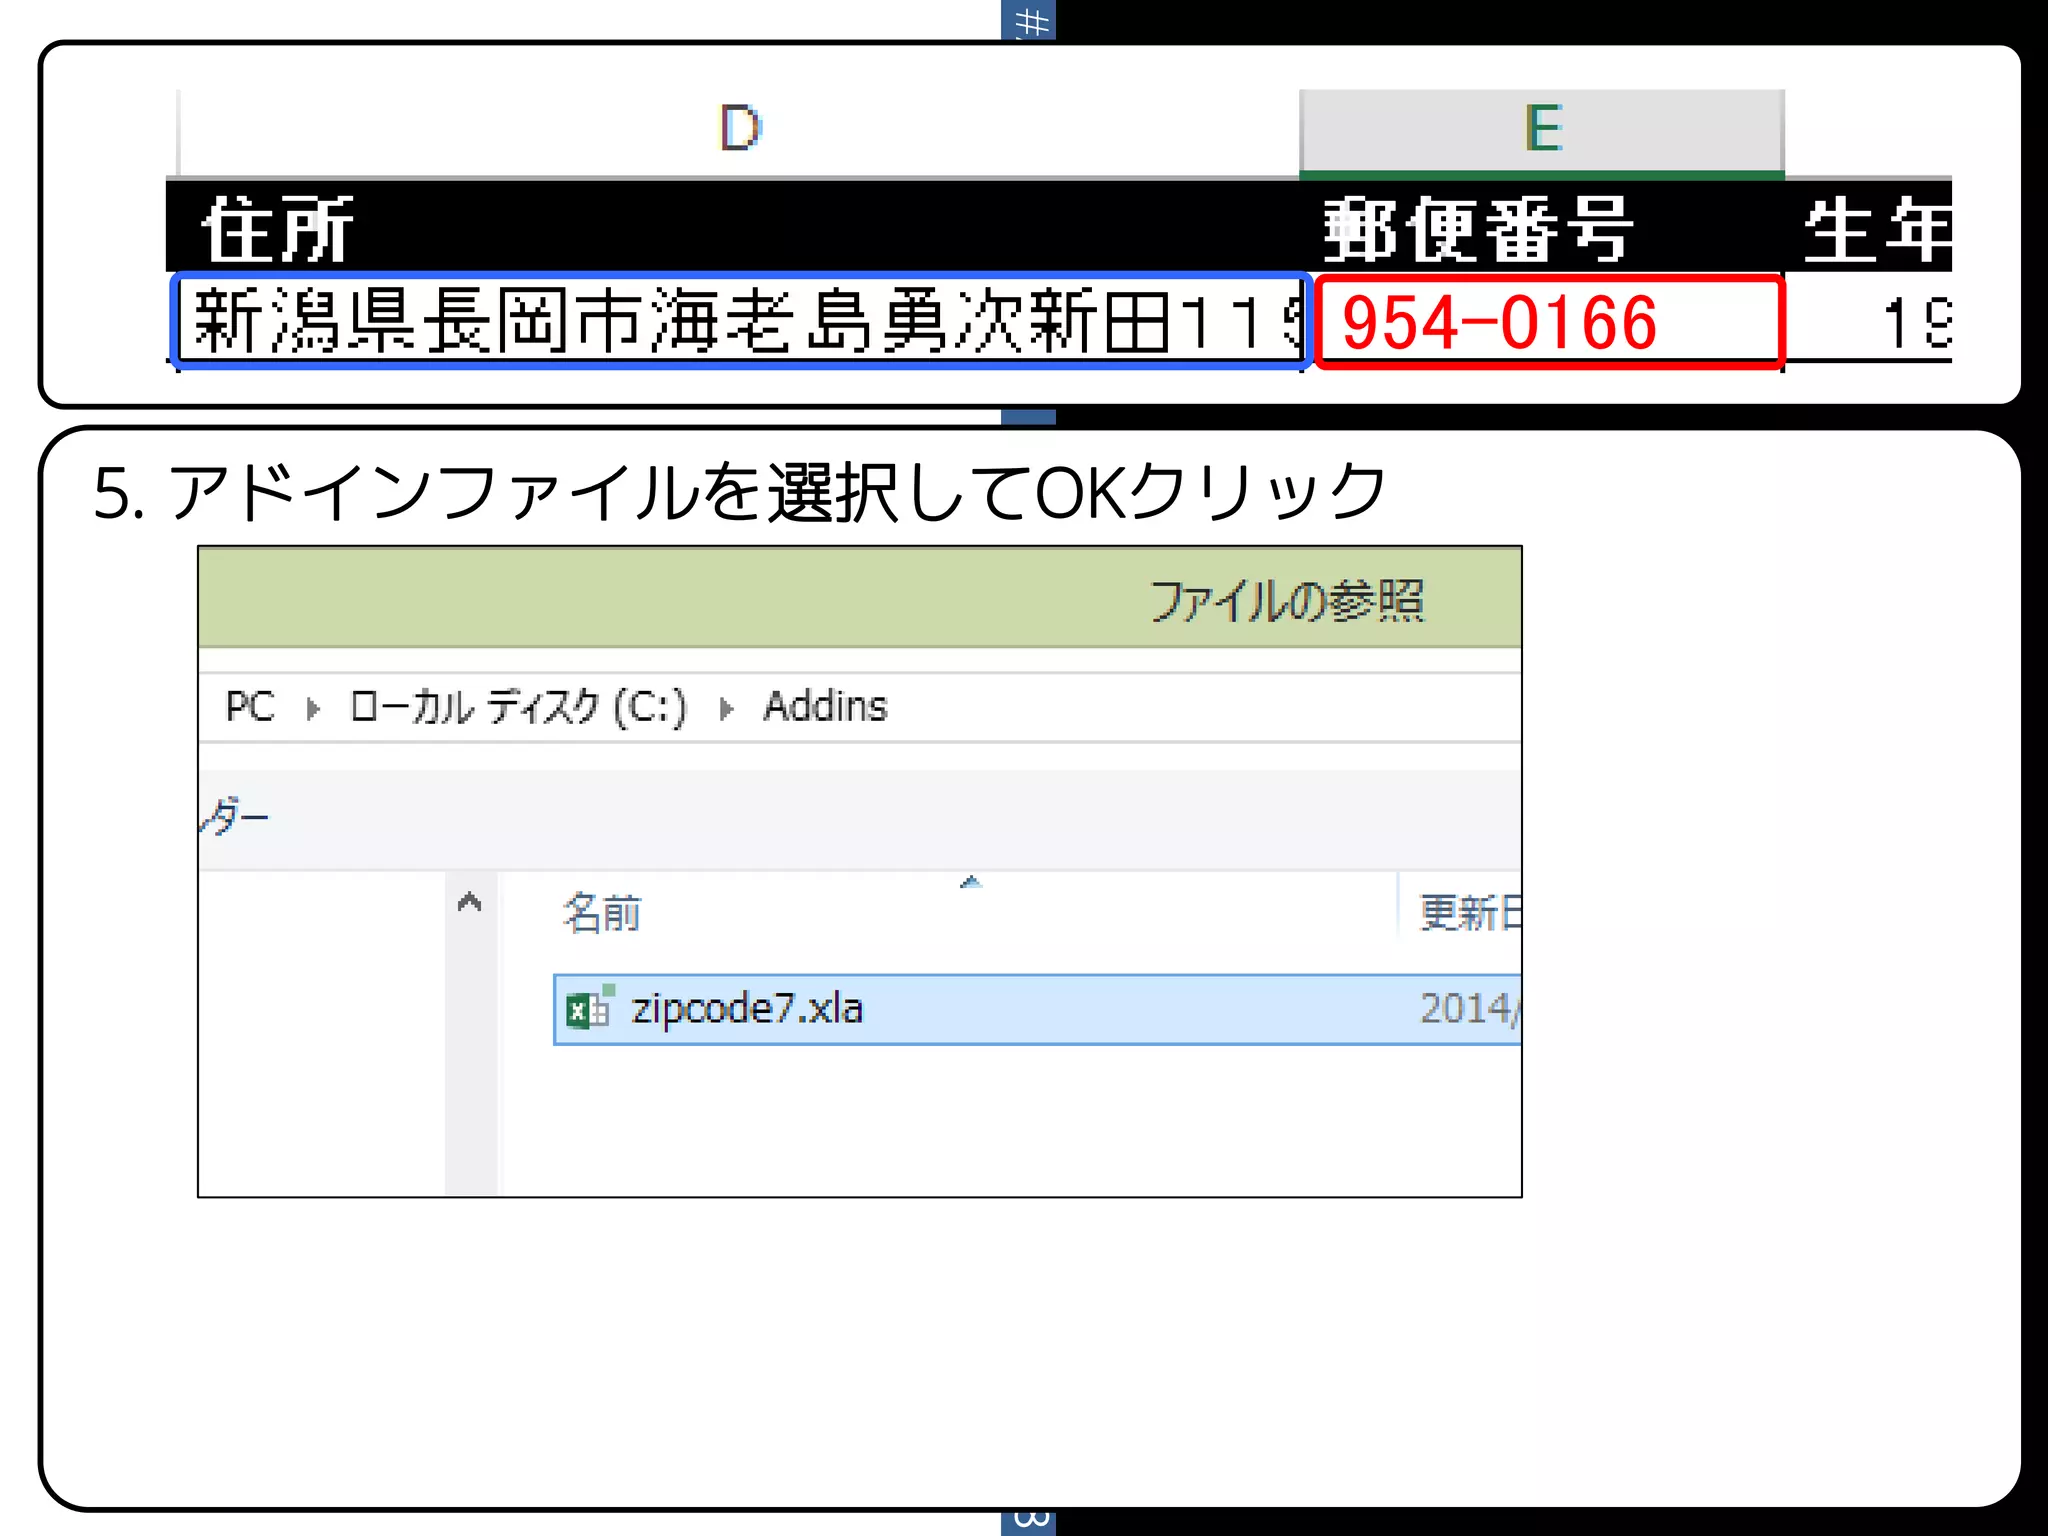Viewport: 2048px width, 1536px height.
Task: Open PC in the breadcrumb path
Action: click(249, 707)
